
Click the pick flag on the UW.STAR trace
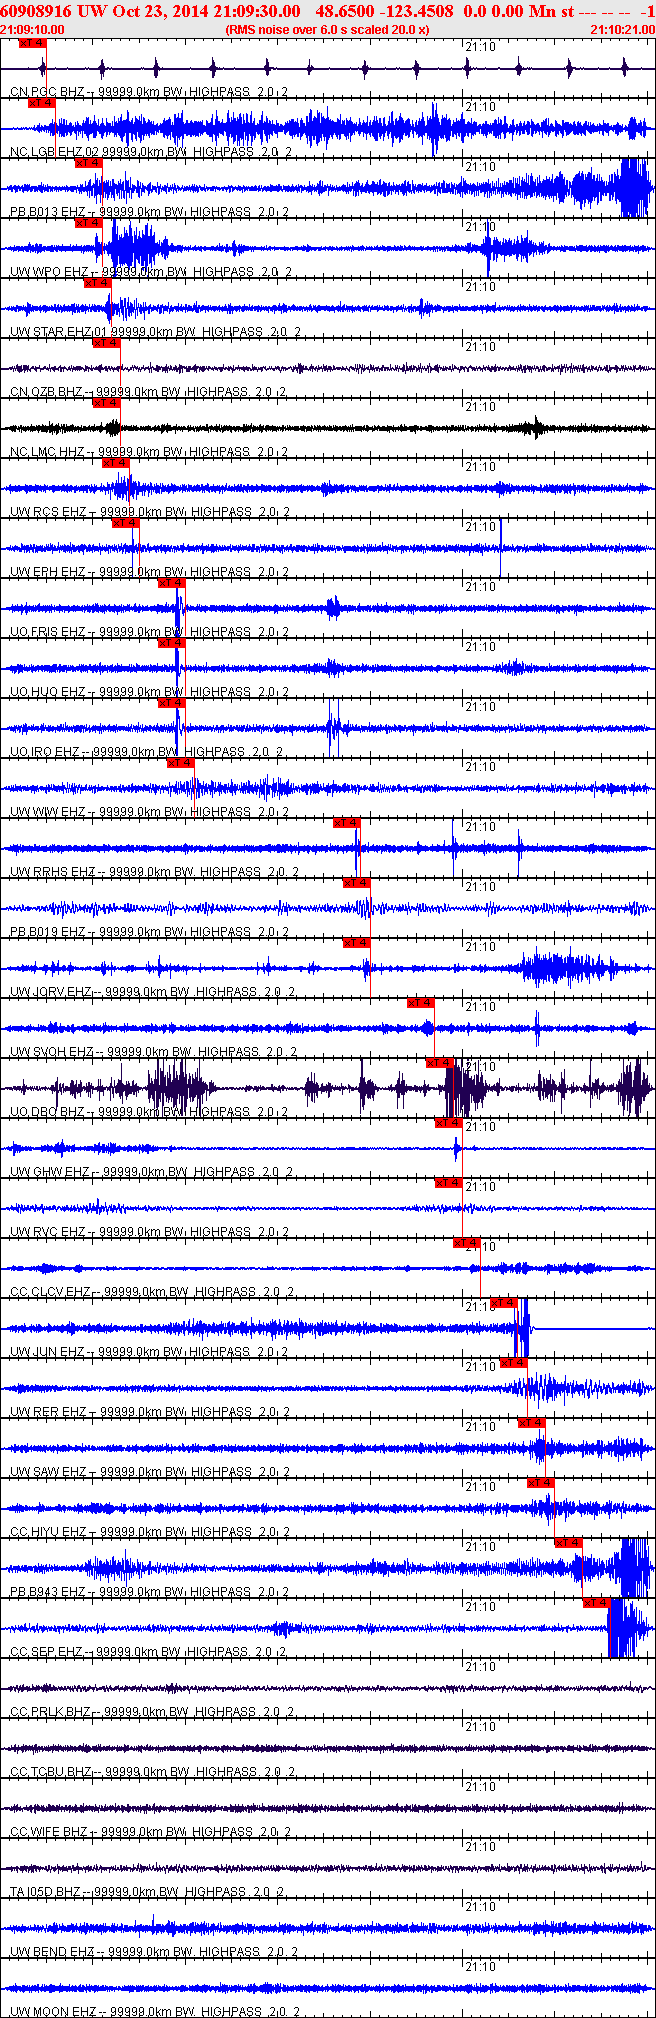click(x=97, y=283)
